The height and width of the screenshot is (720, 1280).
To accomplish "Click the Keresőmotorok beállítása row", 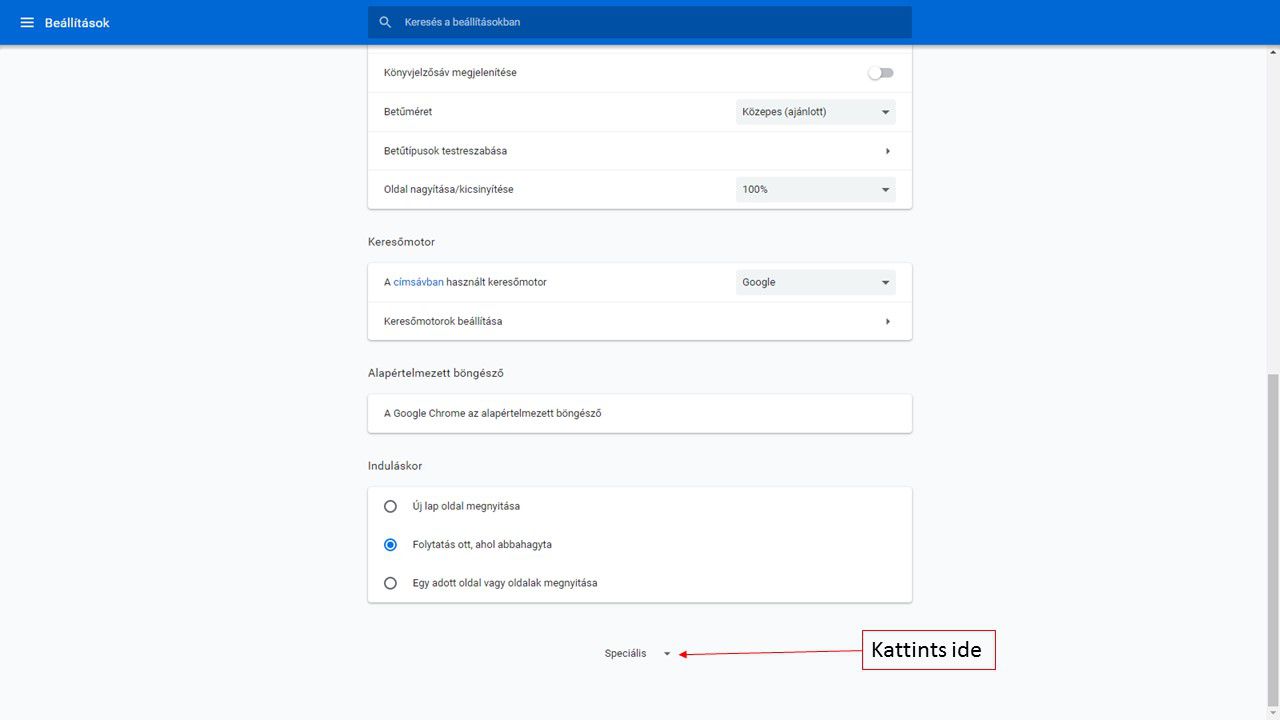I will point(600,322).
